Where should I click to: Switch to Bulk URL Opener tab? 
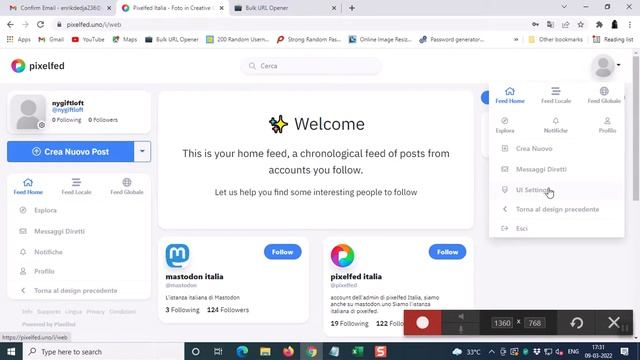pos(285,8)
